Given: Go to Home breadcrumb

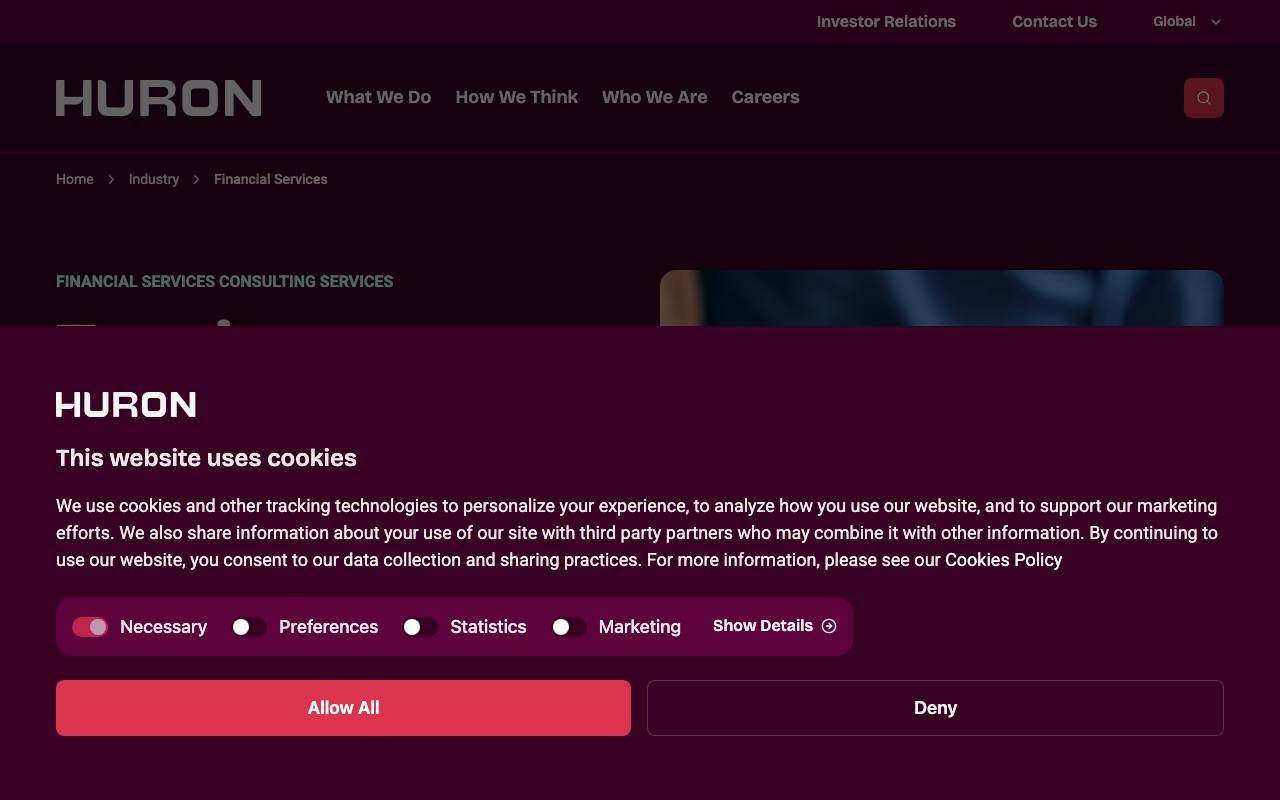Looking at the screenshot, I should click(75, 179).
